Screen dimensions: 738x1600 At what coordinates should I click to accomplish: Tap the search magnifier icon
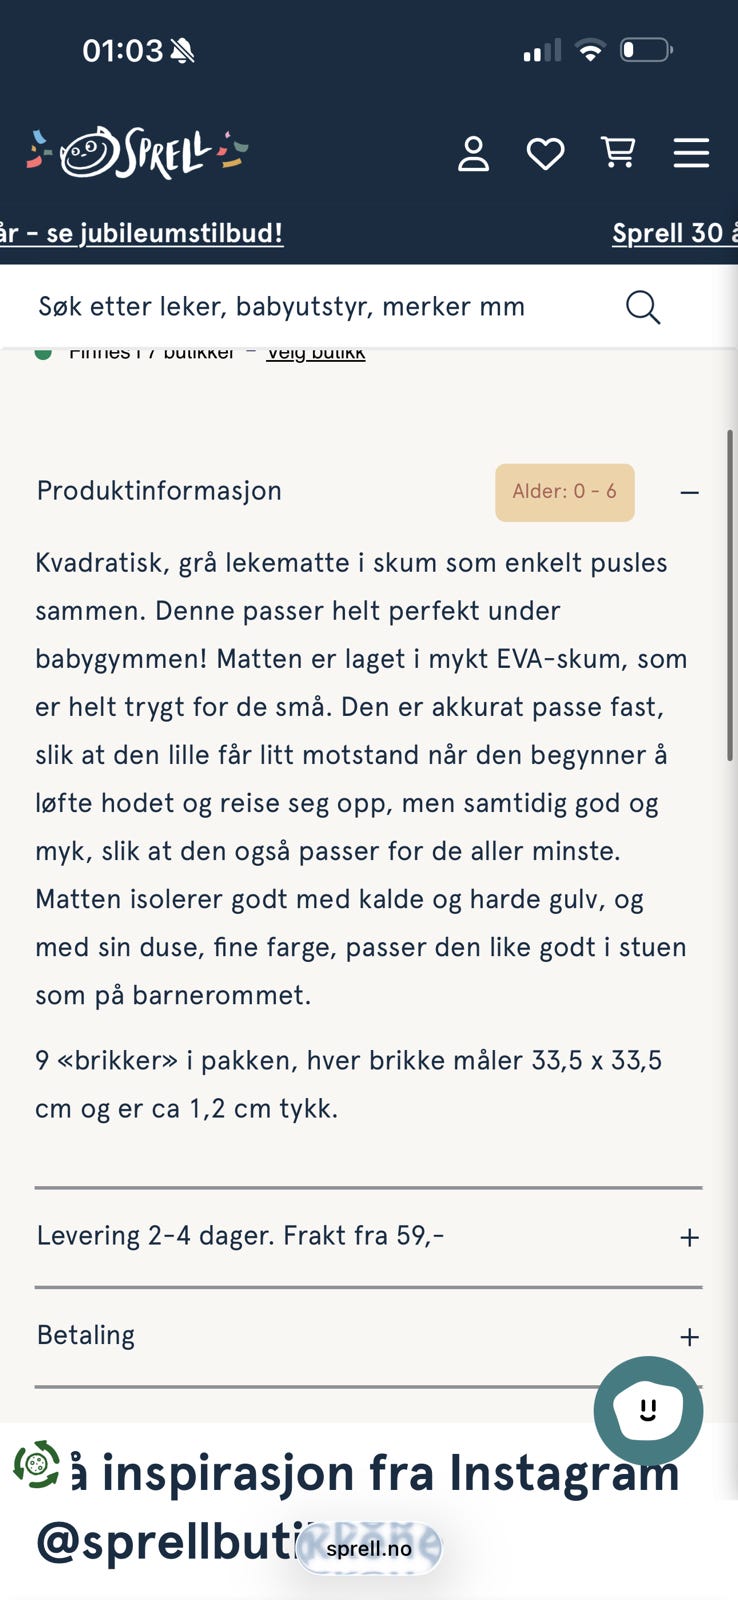(643, 307)
